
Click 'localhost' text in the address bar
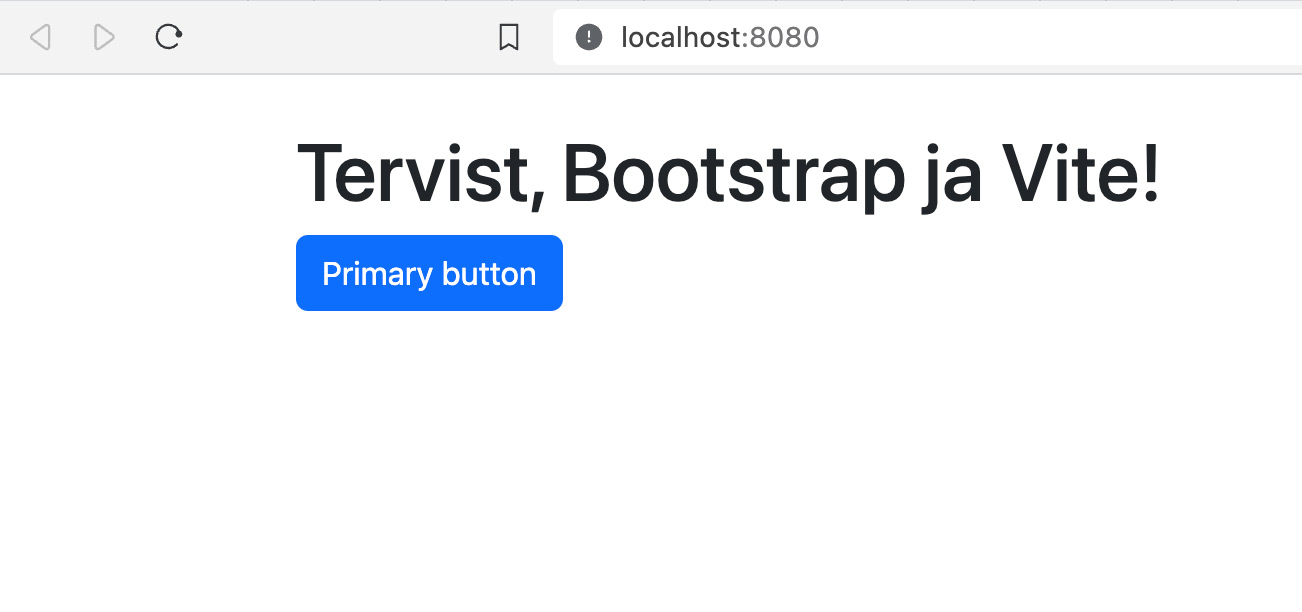pos(683,38)
